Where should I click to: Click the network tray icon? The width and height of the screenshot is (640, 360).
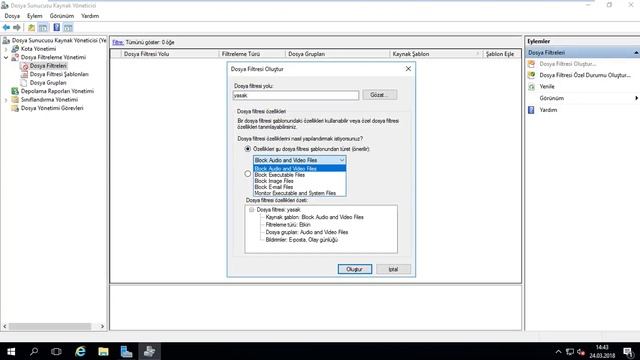(570, 352)
